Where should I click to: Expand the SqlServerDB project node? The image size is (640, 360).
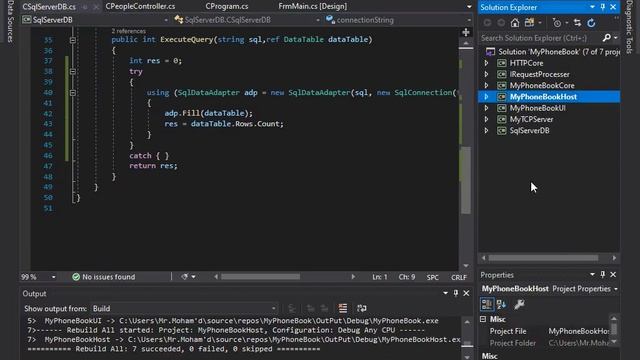(x=486, y=131)
